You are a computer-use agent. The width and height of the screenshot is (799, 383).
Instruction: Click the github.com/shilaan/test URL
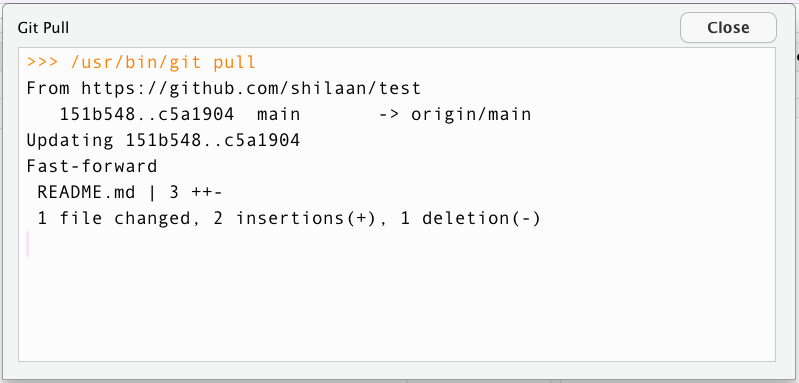[251, 89]
